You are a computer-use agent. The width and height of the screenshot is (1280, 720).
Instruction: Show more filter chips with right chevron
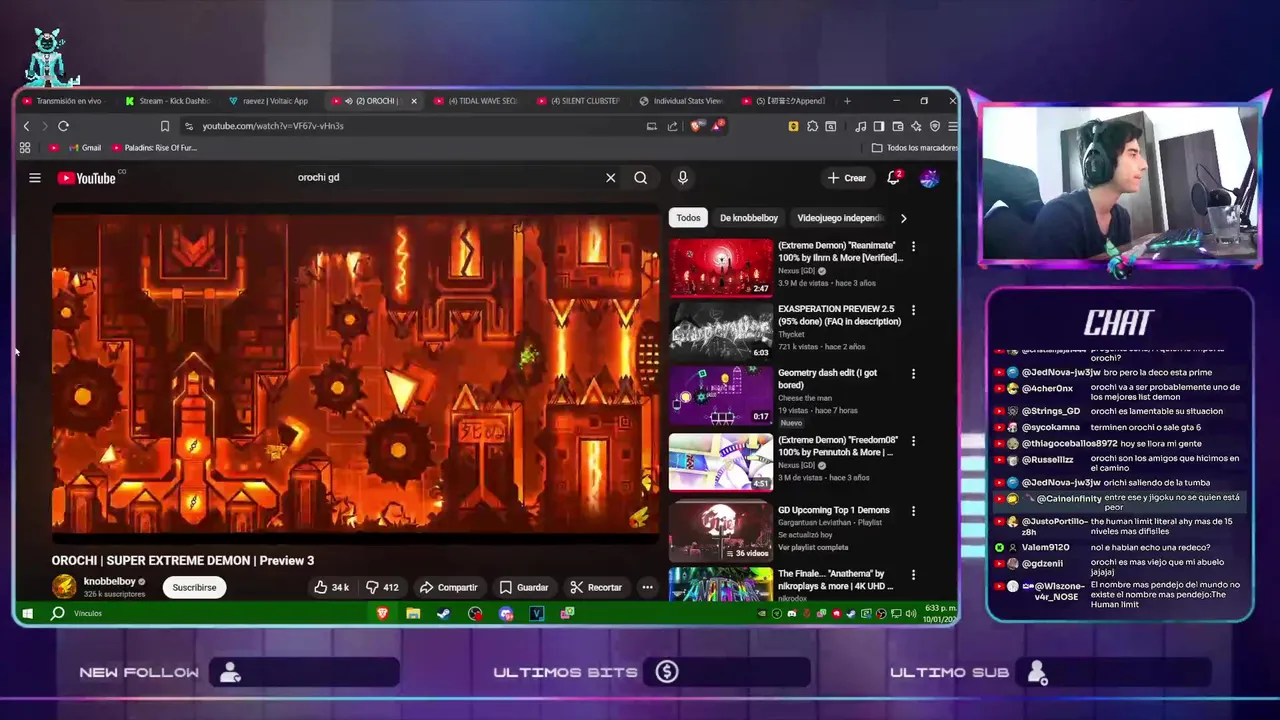tap(903, 218)
